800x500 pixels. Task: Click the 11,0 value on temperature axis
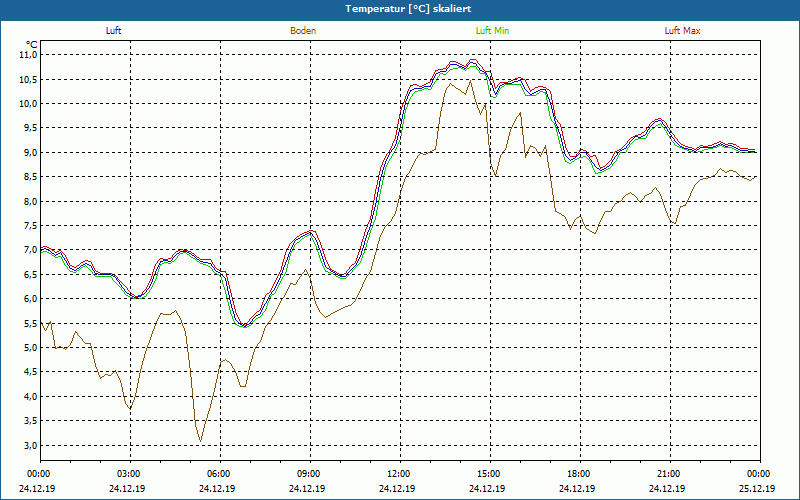coord(29,55)
